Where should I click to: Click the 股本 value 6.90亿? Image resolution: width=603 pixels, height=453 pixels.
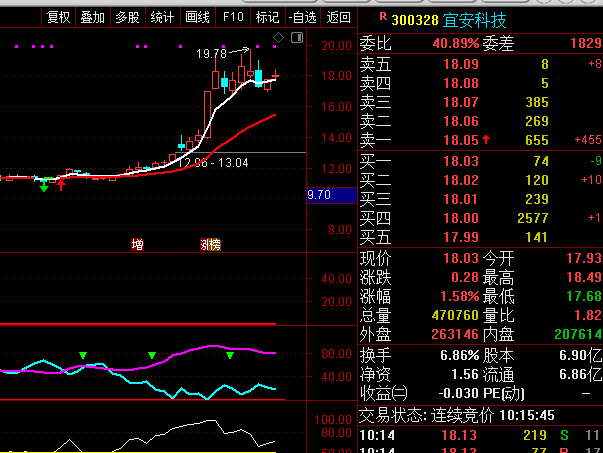[x=580, y=355]
